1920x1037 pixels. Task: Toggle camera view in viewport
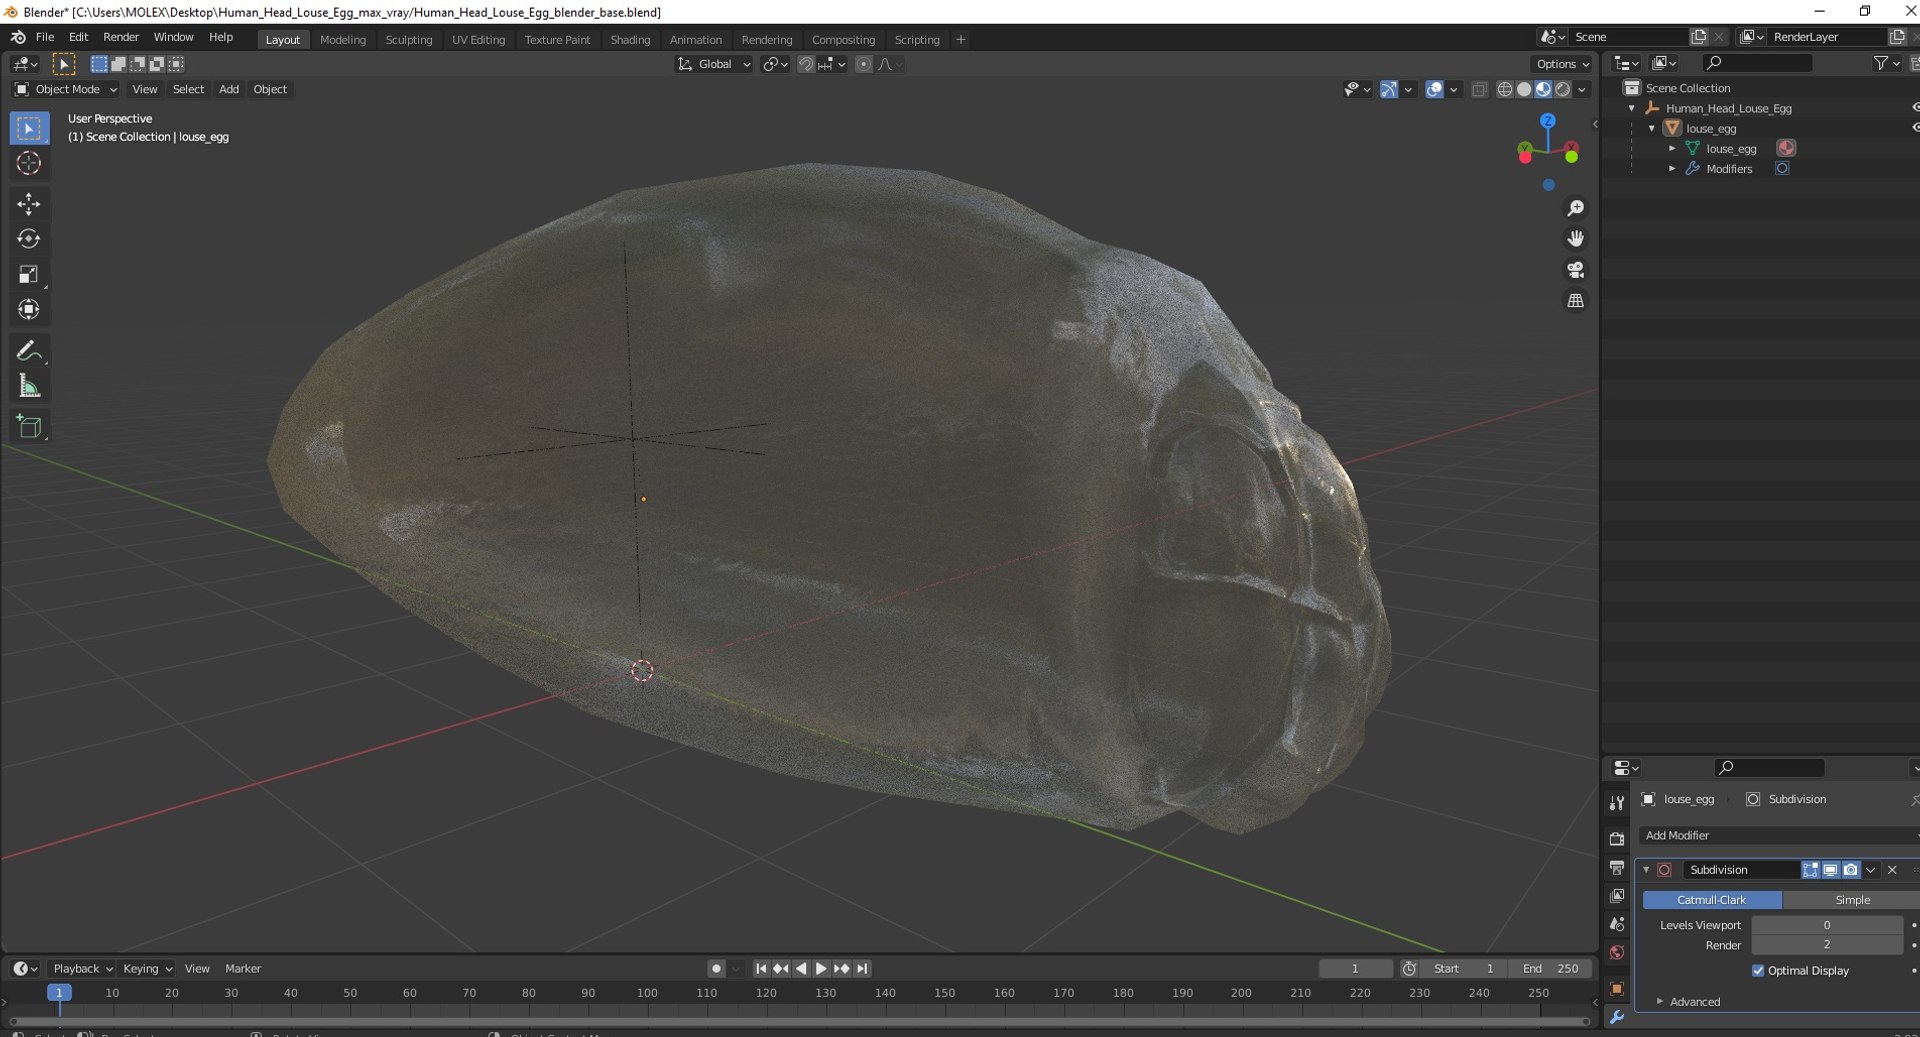click(x=1575, y=270)
